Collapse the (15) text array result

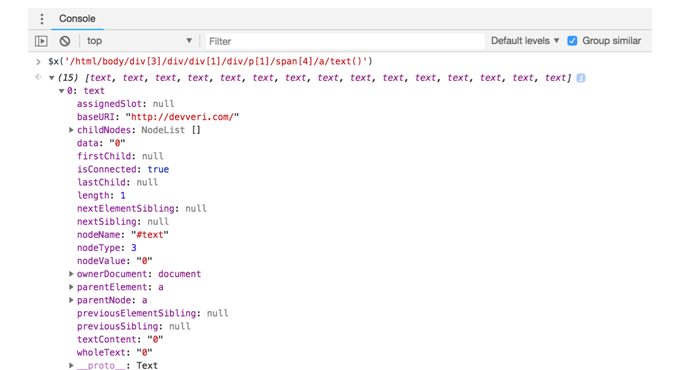tap(51, 78)
